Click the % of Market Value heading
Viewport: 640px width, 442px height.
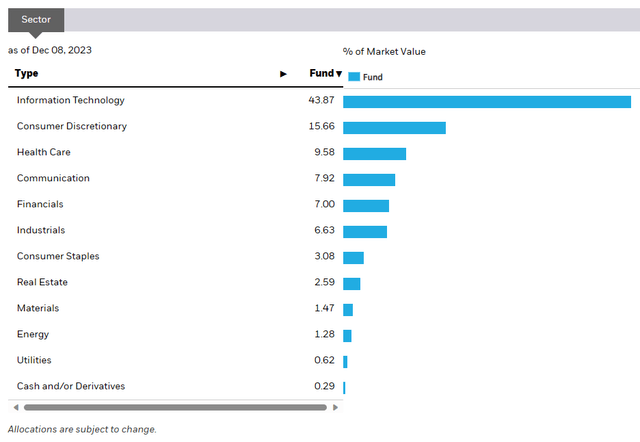coord(384,52)
